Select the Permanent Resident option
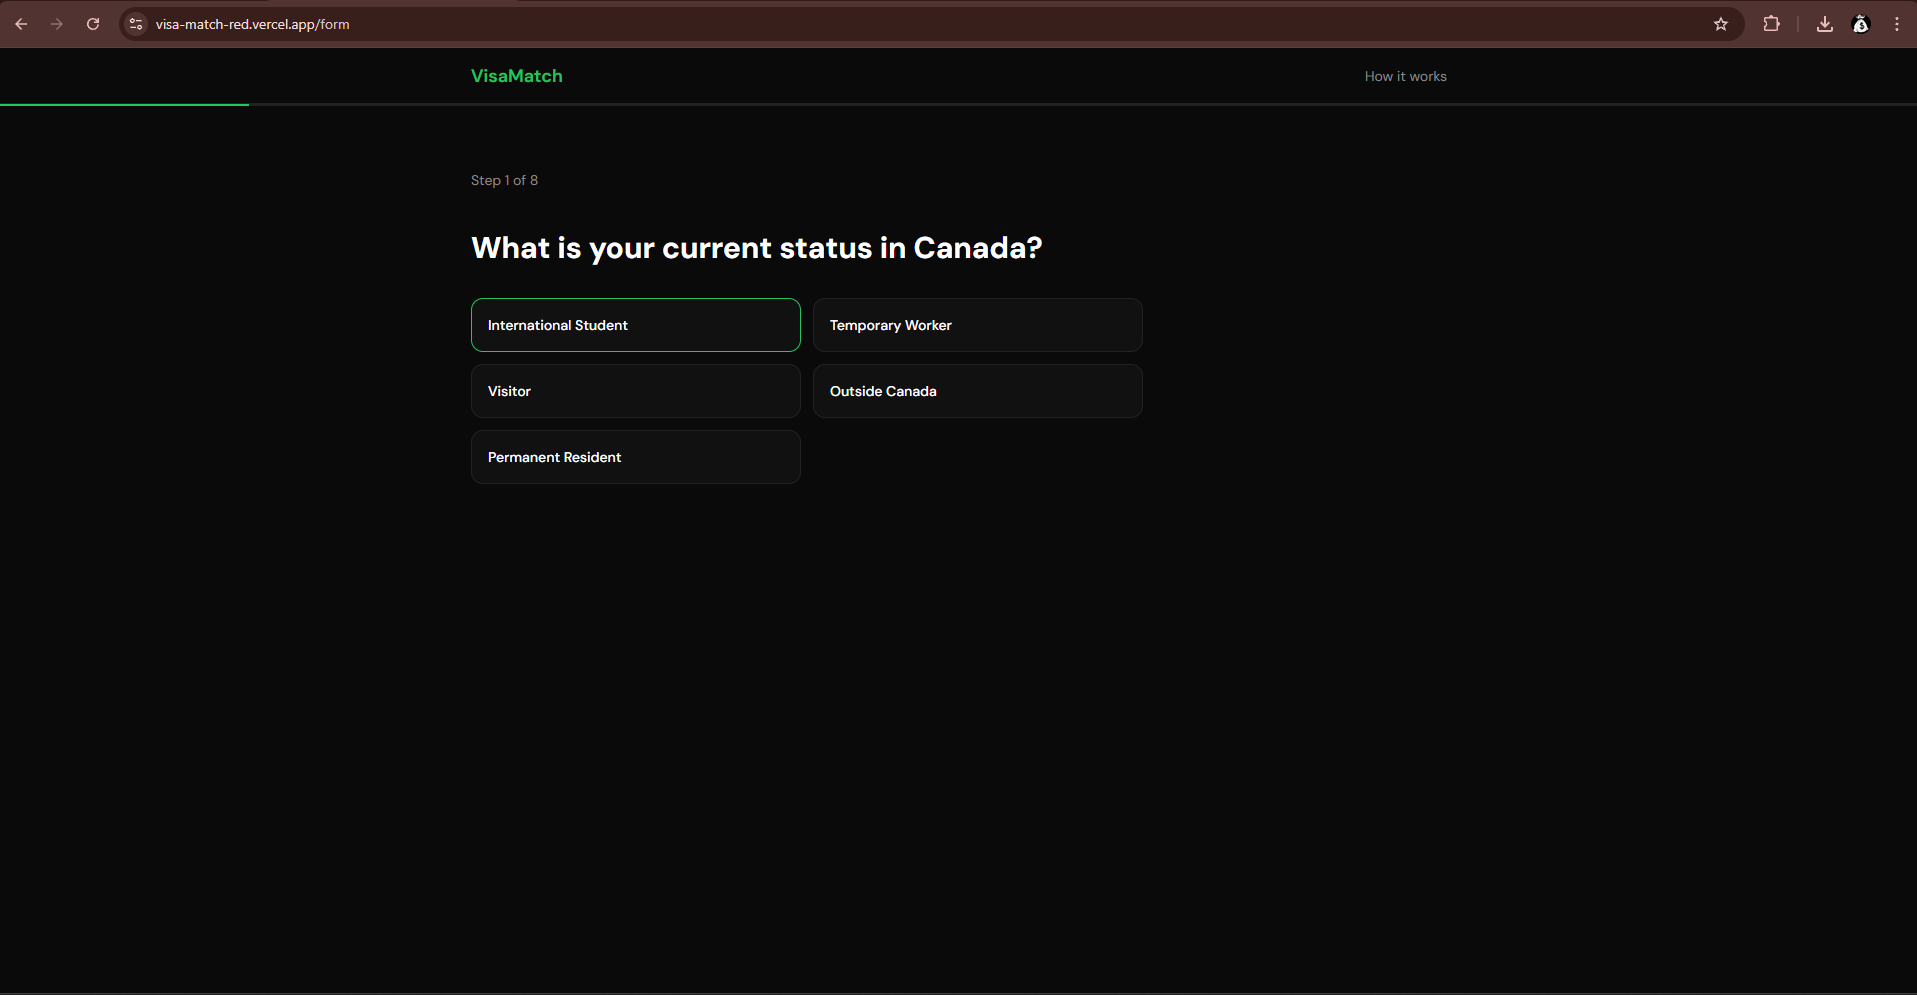 (x=635, y=457)
